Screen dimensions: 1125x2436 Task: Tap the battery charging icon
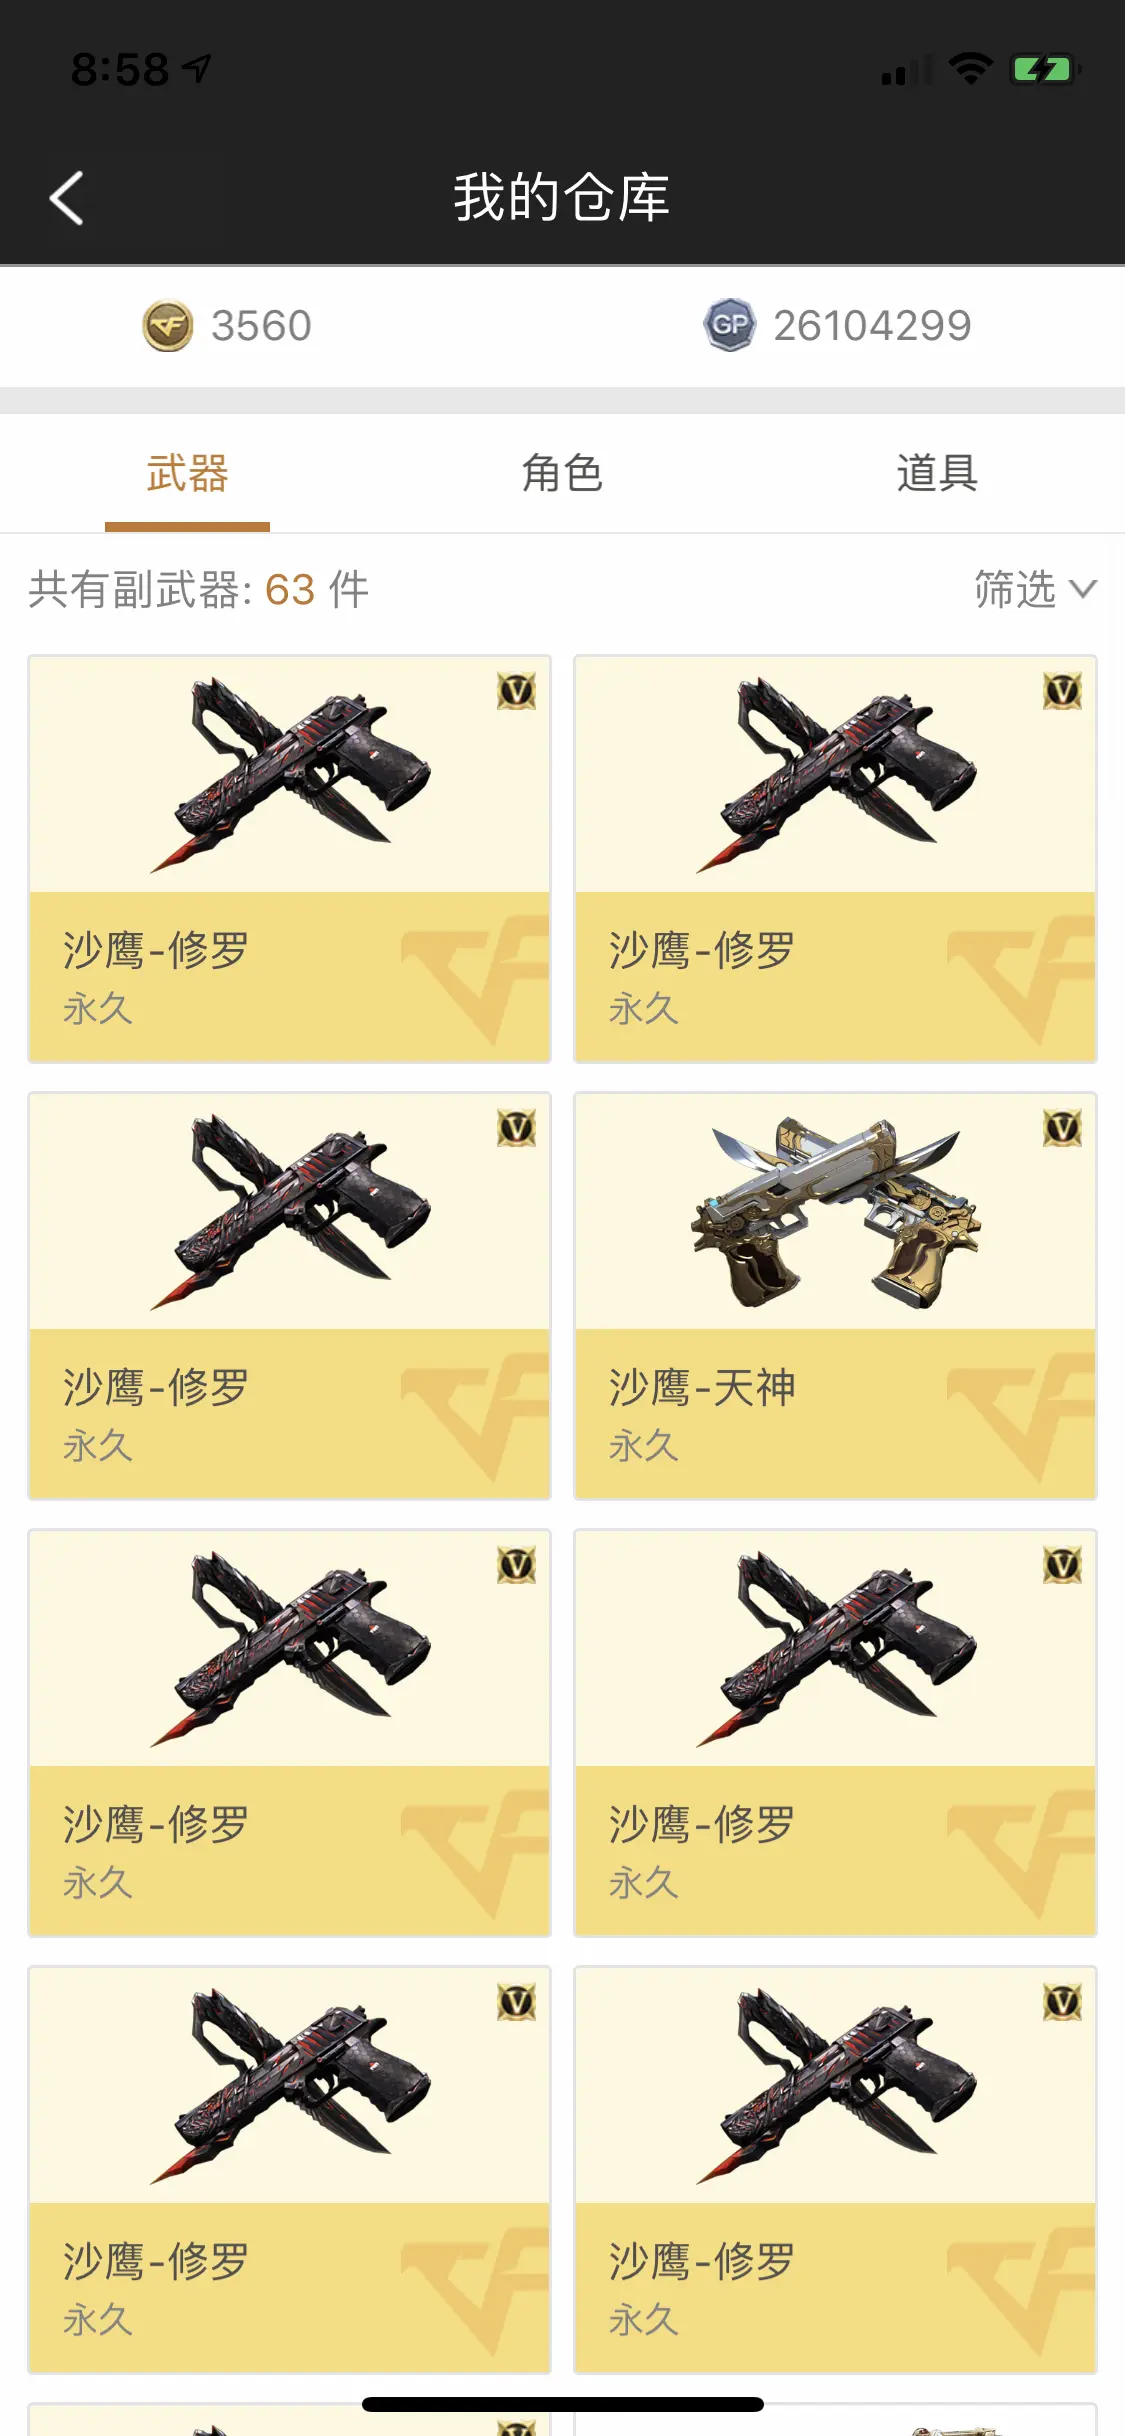click(1045, 69)
